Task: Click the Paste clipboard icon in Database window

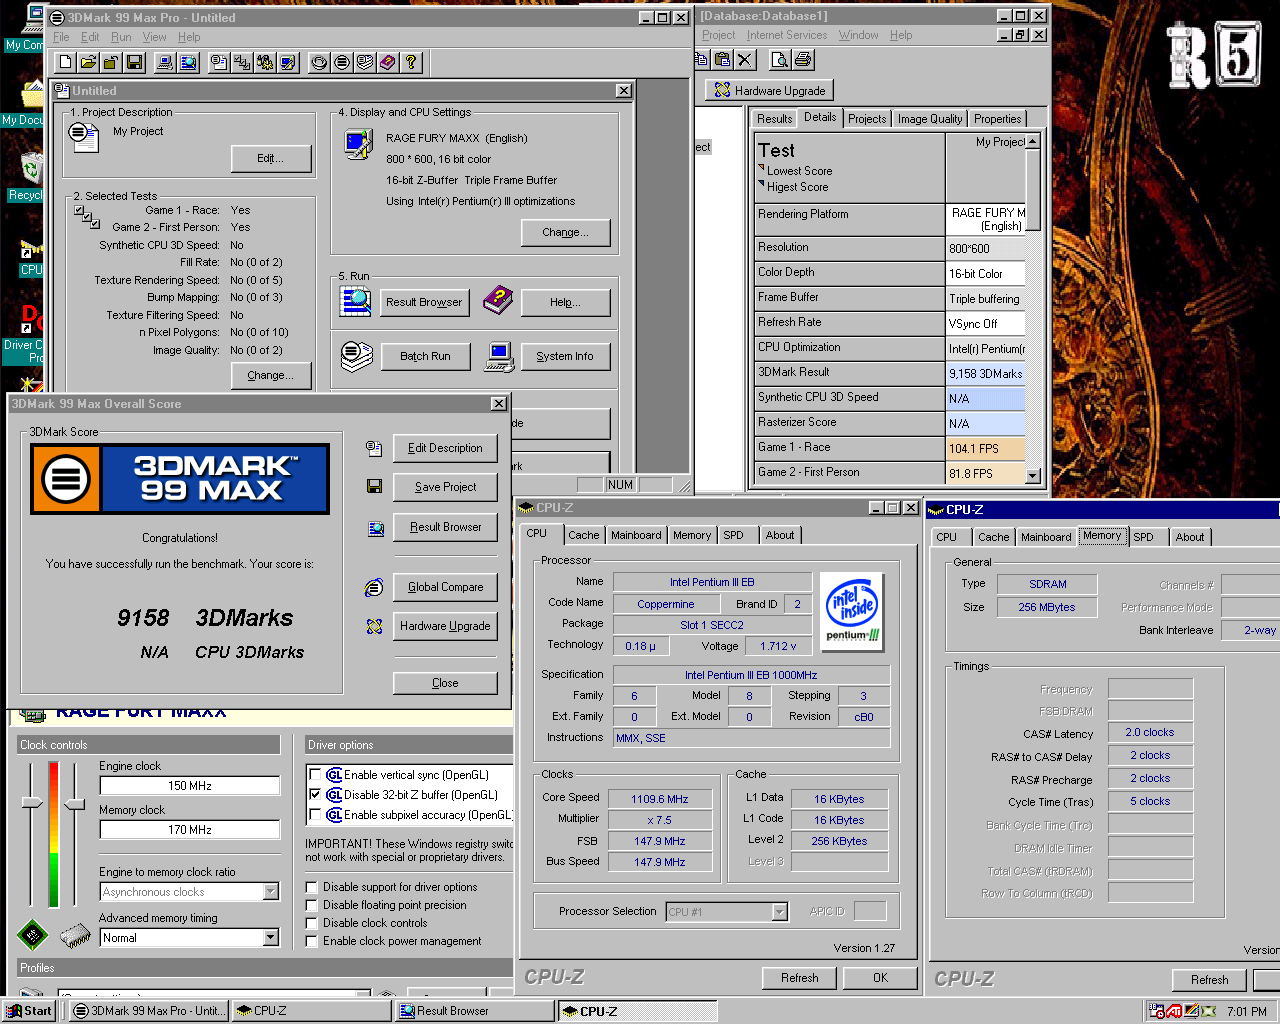Action: (x=722, y=60)
